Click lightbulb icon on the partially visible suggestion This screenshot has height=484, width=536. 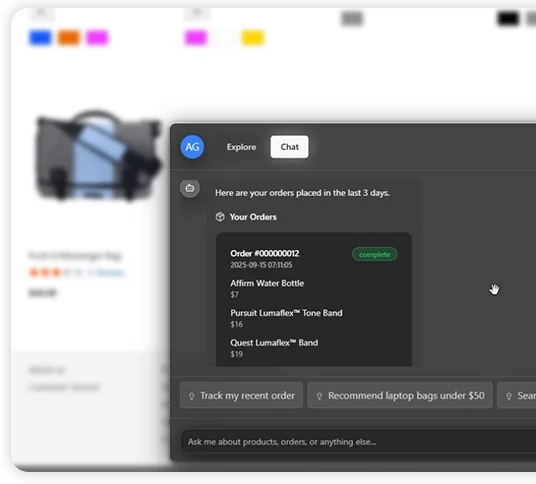coord(509,396)
